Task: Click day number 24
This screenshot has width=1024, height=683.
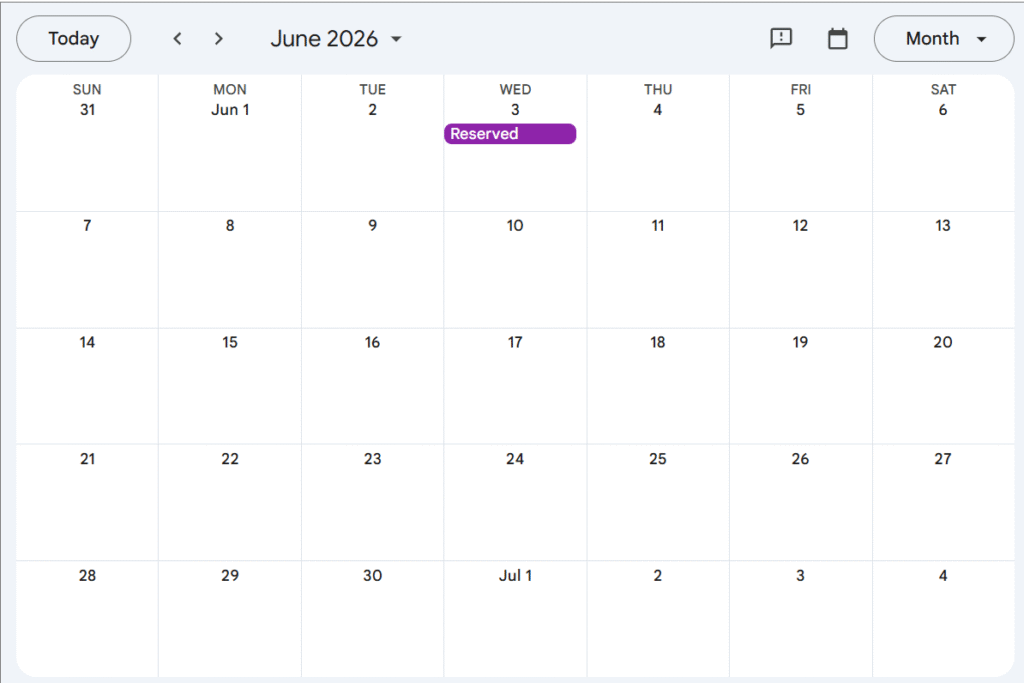Action: [x=515, y=459]
